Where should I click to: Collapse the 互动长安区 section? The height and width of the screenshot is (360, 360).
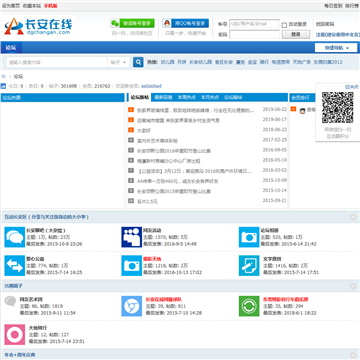353,217
